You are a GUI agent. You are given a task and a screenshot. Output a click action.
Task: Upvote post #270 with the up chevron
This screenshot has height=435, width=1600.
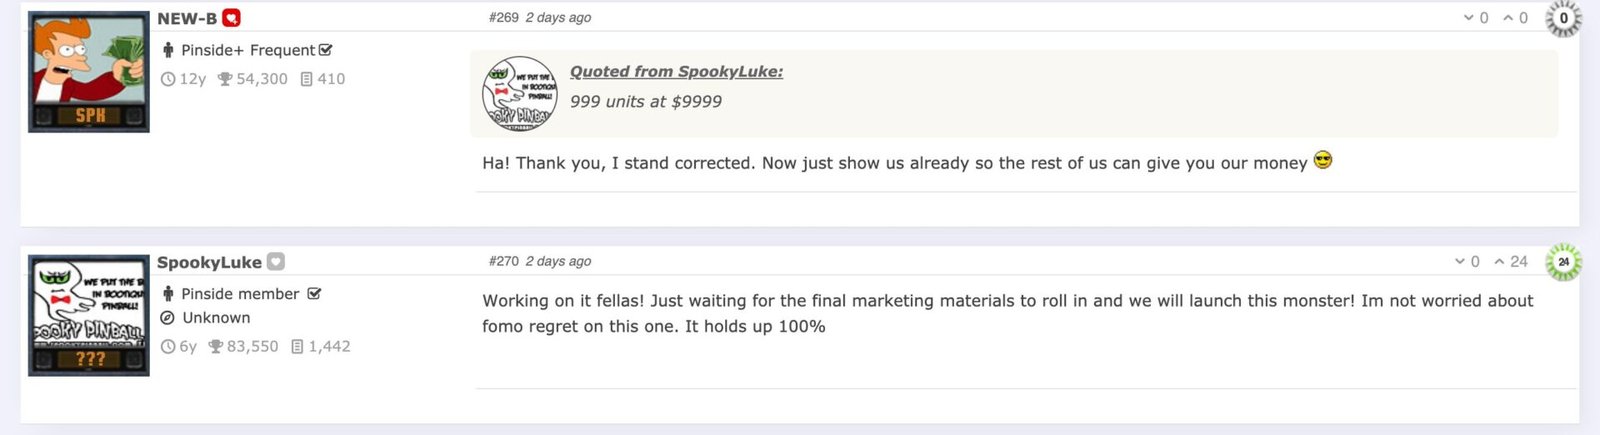coord(1499,262)
